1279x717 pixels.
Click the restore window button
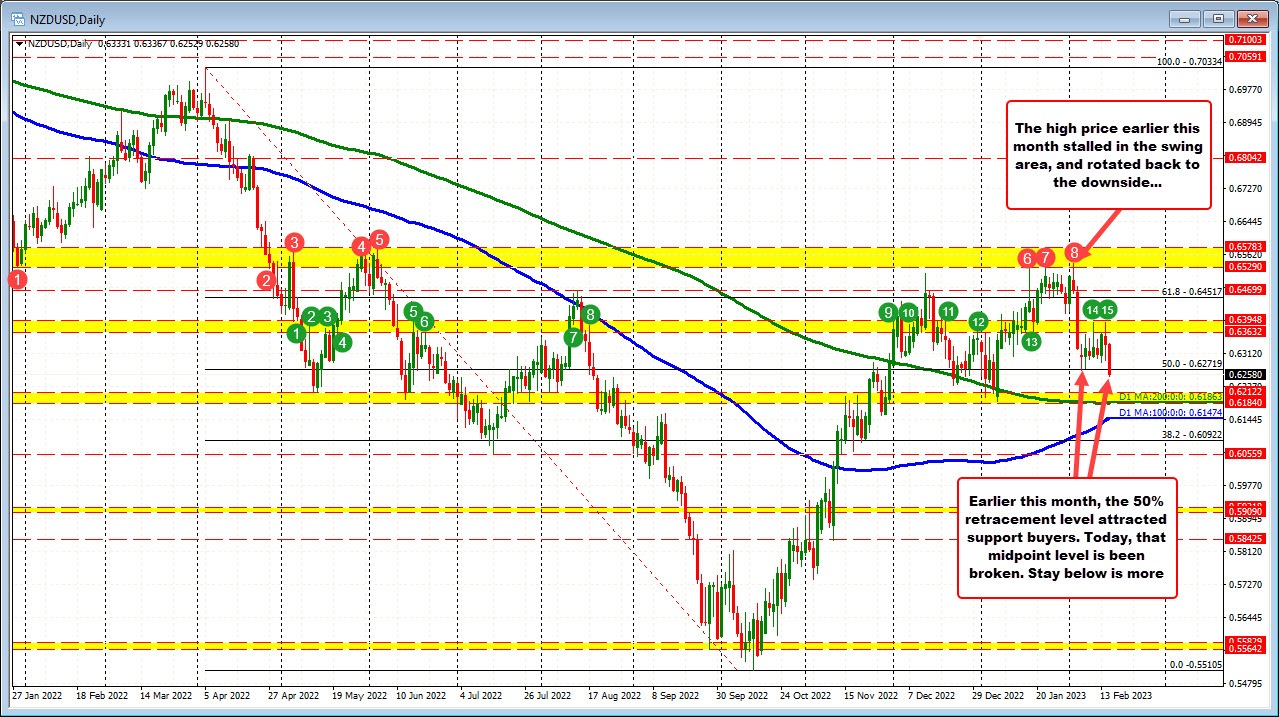coord(1217,18)
